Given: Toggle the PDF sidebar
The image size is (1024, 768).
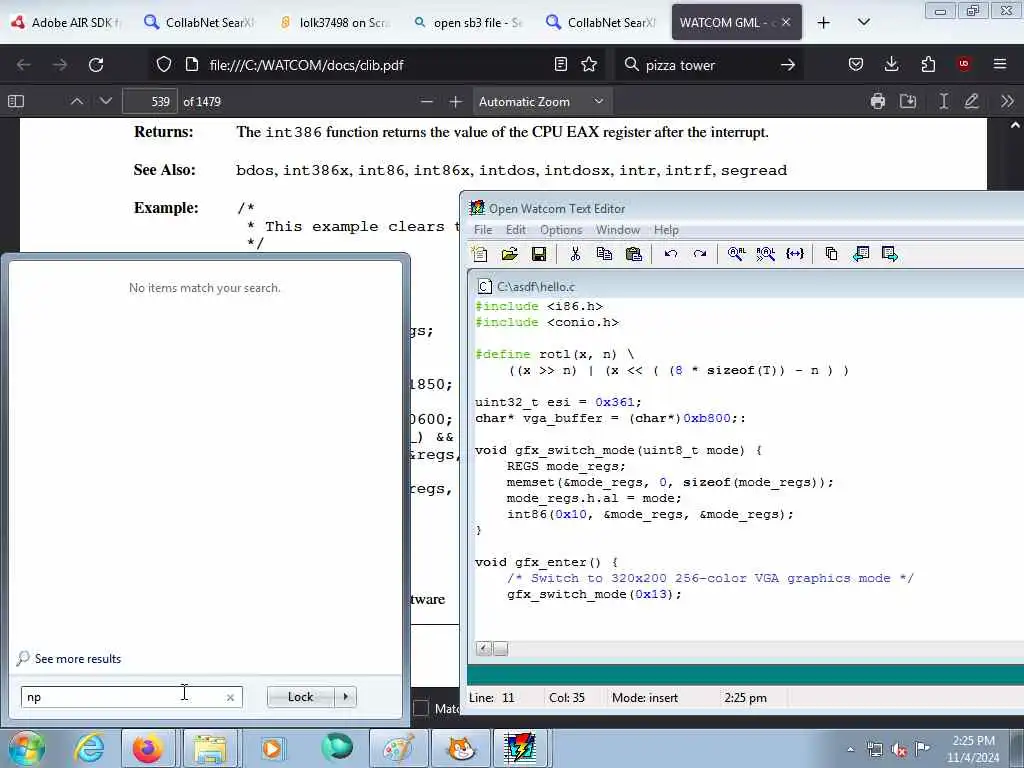Looking at the screenshot, I should coord(16,101).
